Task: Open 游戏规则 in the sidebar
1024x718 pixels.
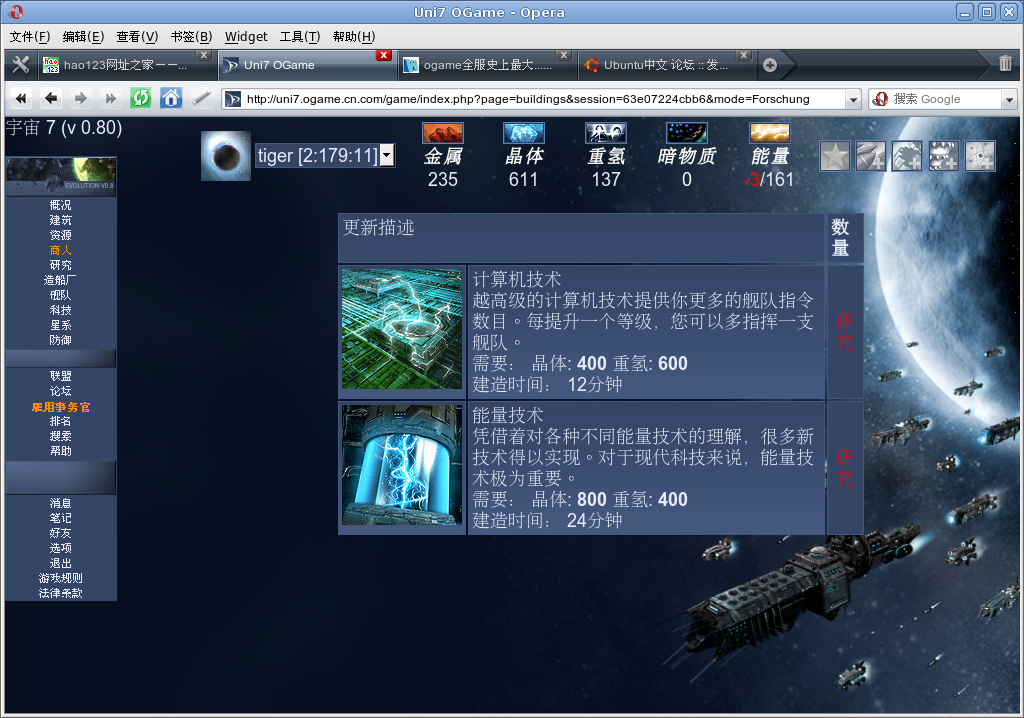Action: [61, 578]
